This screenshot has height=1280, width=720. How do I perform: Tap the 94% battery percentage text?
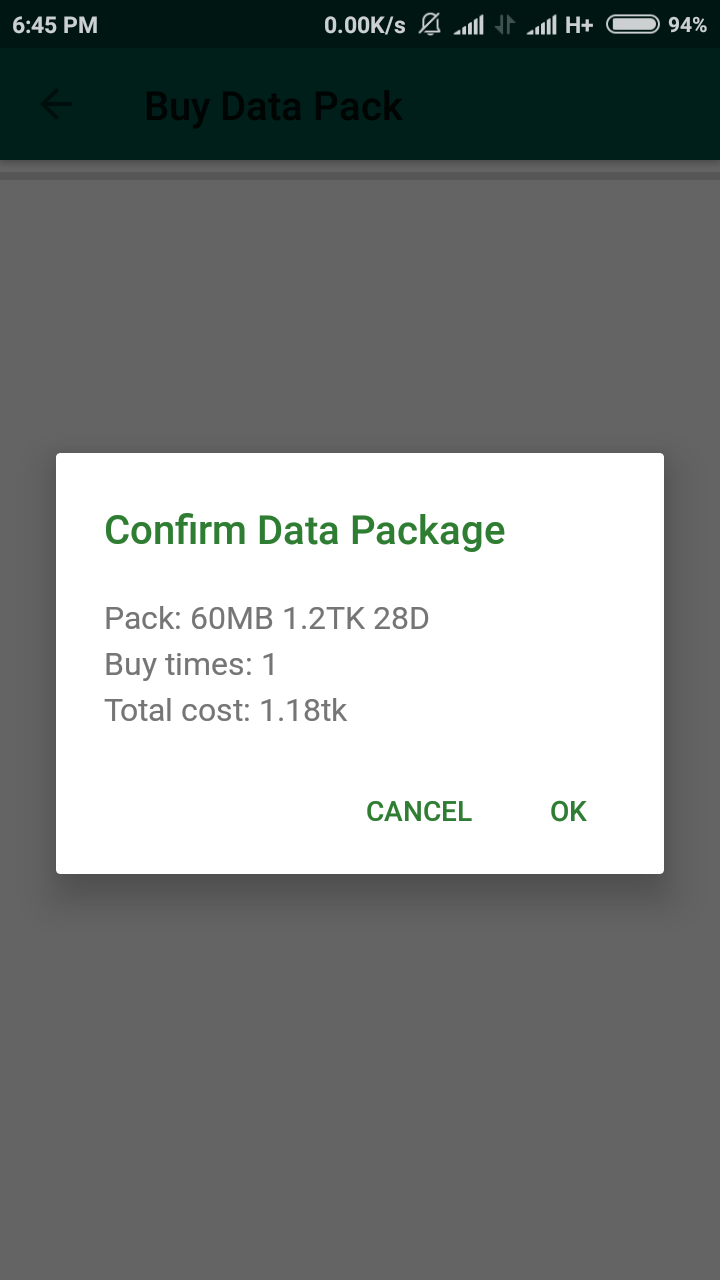(x=688, y=25)
